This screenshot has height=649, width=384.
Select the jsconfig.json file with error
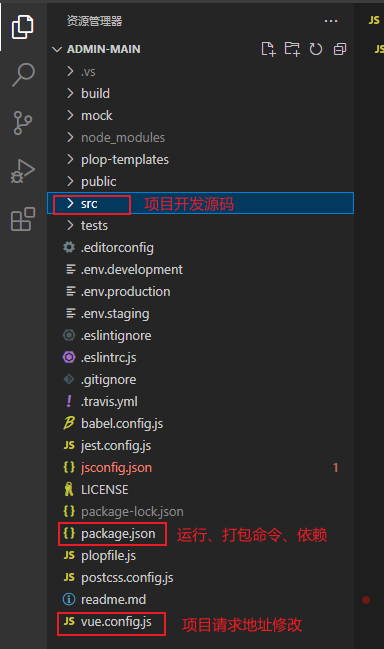[x=200, y=467]
